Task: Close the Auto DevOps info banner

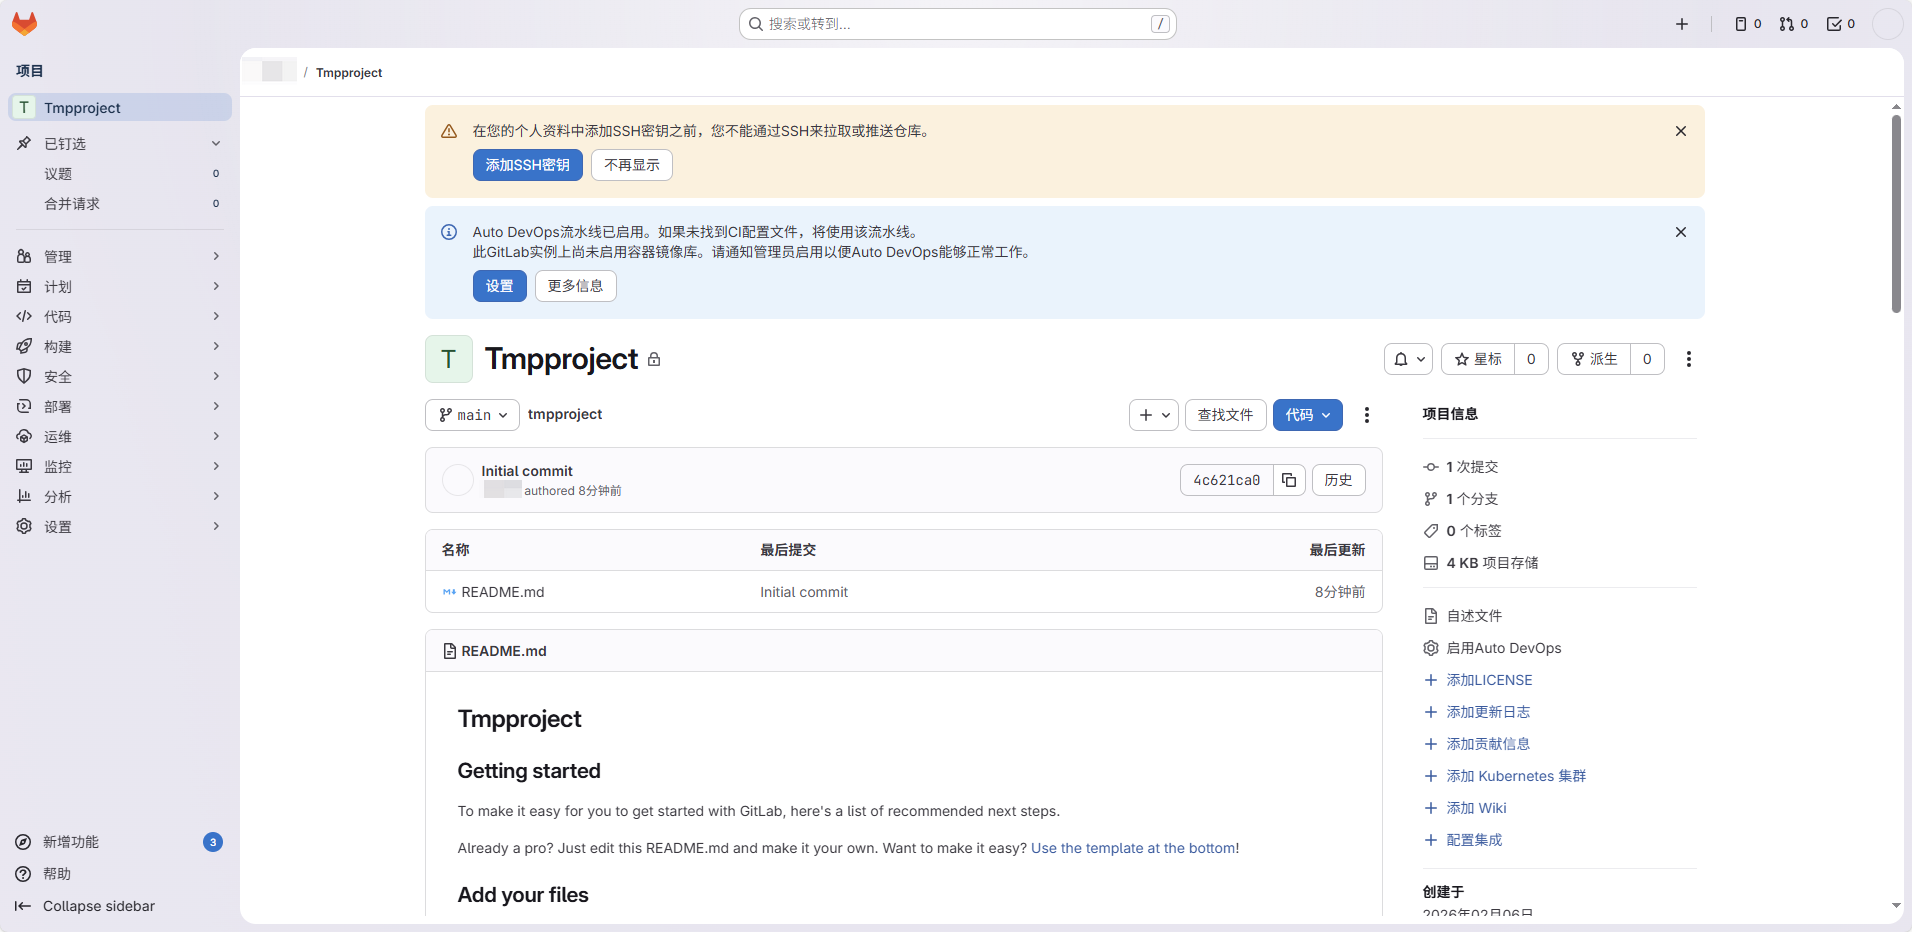Action: (1680, 232)
